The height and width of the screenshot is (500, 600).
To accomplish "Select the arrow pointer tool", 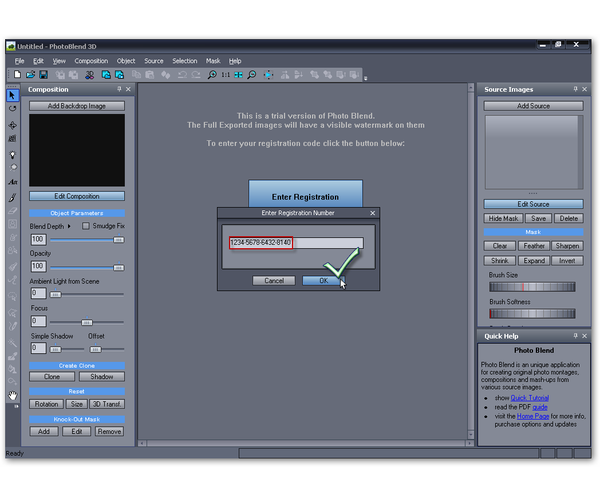I will (x=13, y=95).
